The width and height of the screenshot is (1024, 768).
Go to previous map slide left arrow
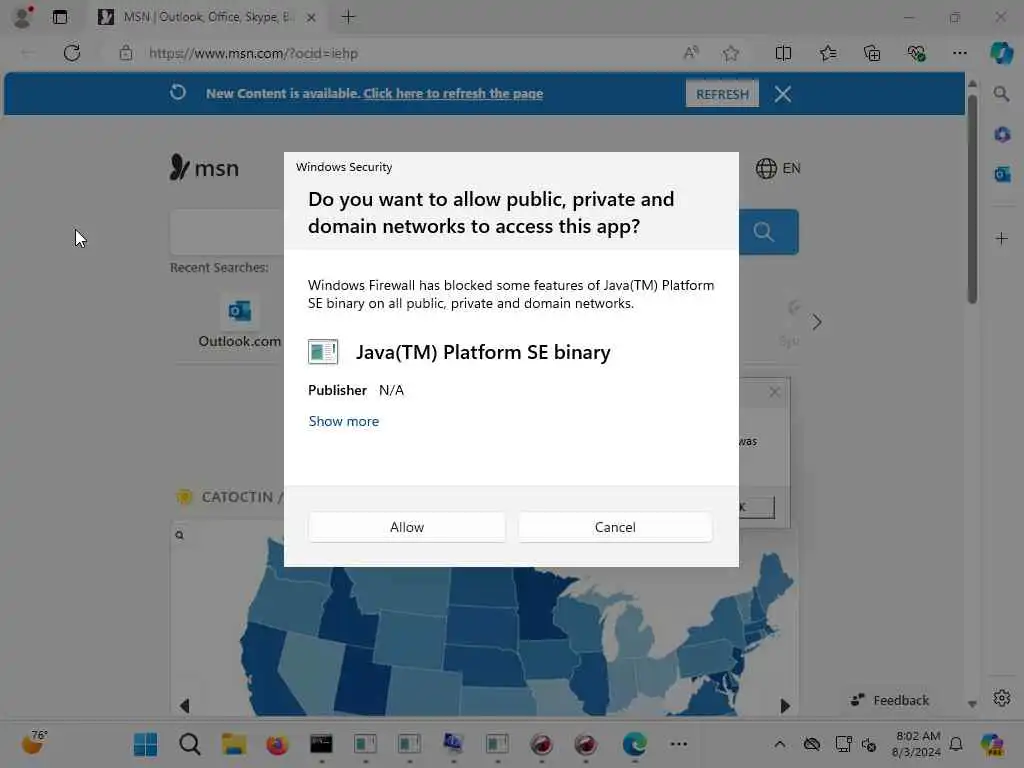(184, 705)
